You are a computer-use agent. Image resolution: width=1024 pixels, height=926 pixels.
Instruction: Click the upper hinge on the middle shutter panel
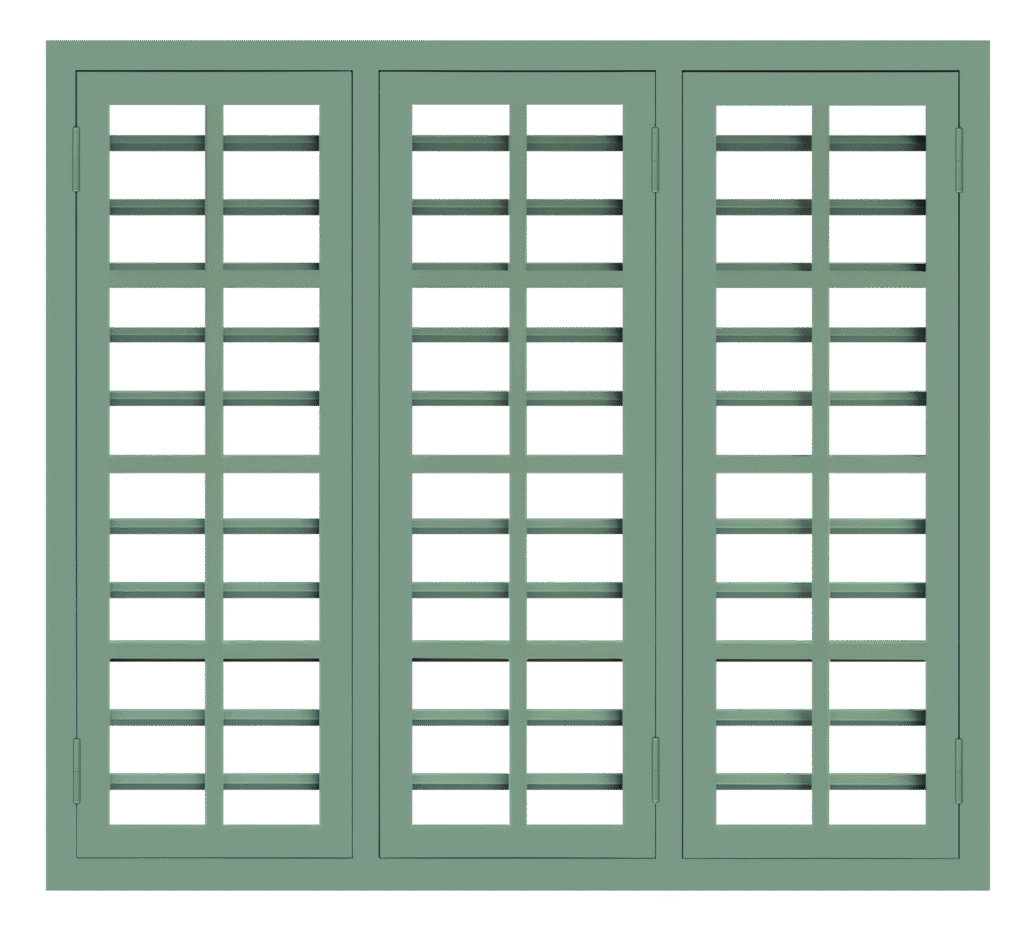pos(656,159)
